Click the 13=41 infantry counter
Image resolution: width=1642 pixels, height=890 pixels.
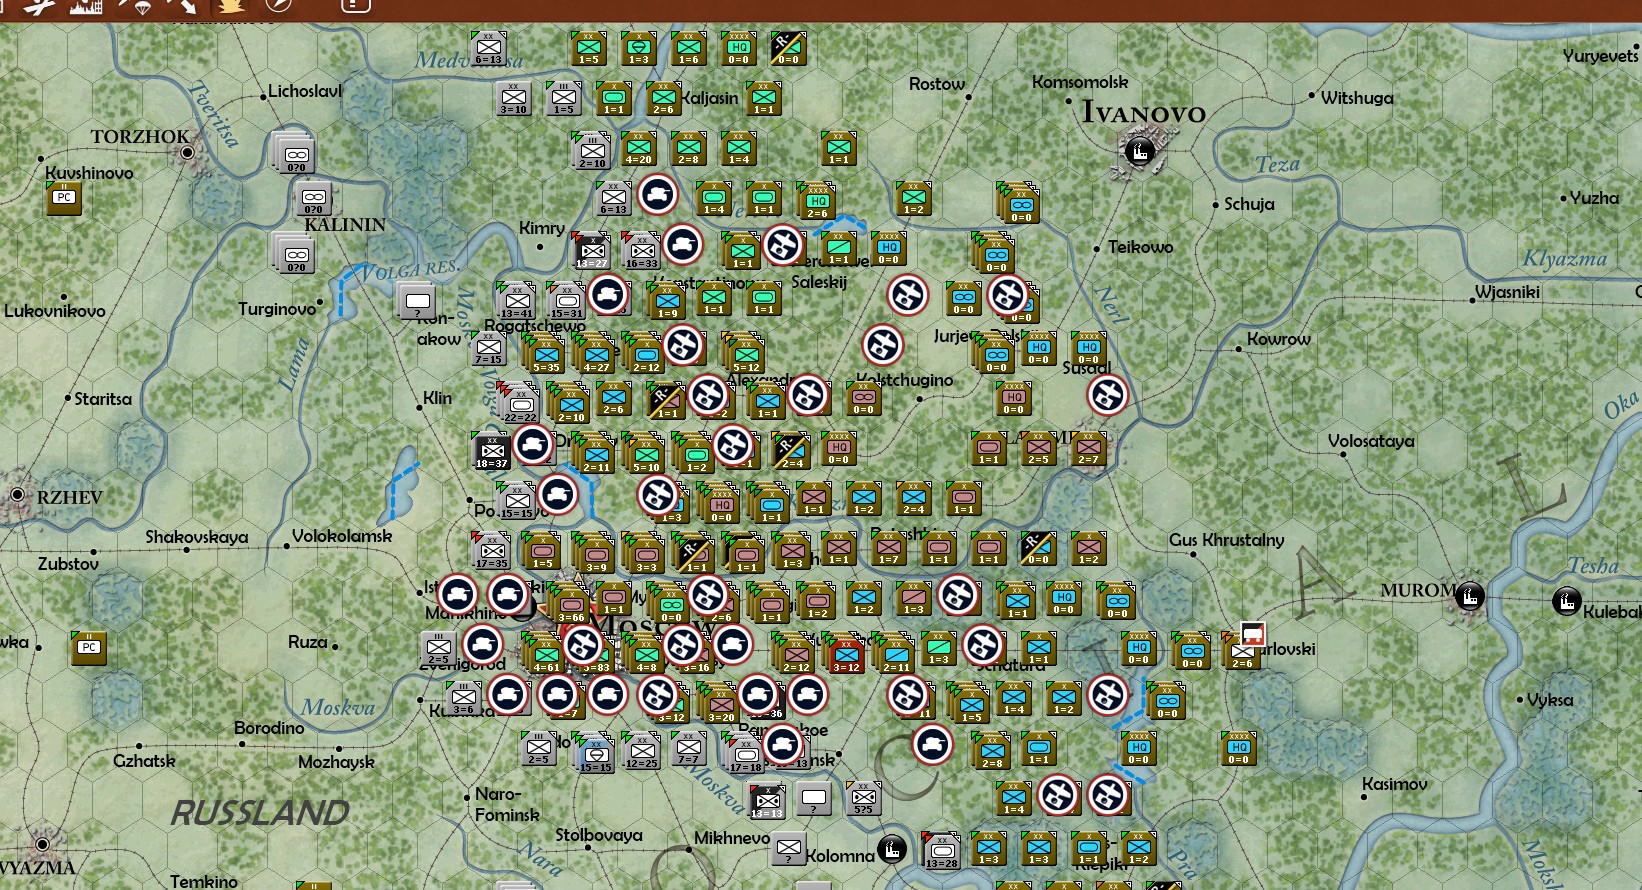click(517, 299)
